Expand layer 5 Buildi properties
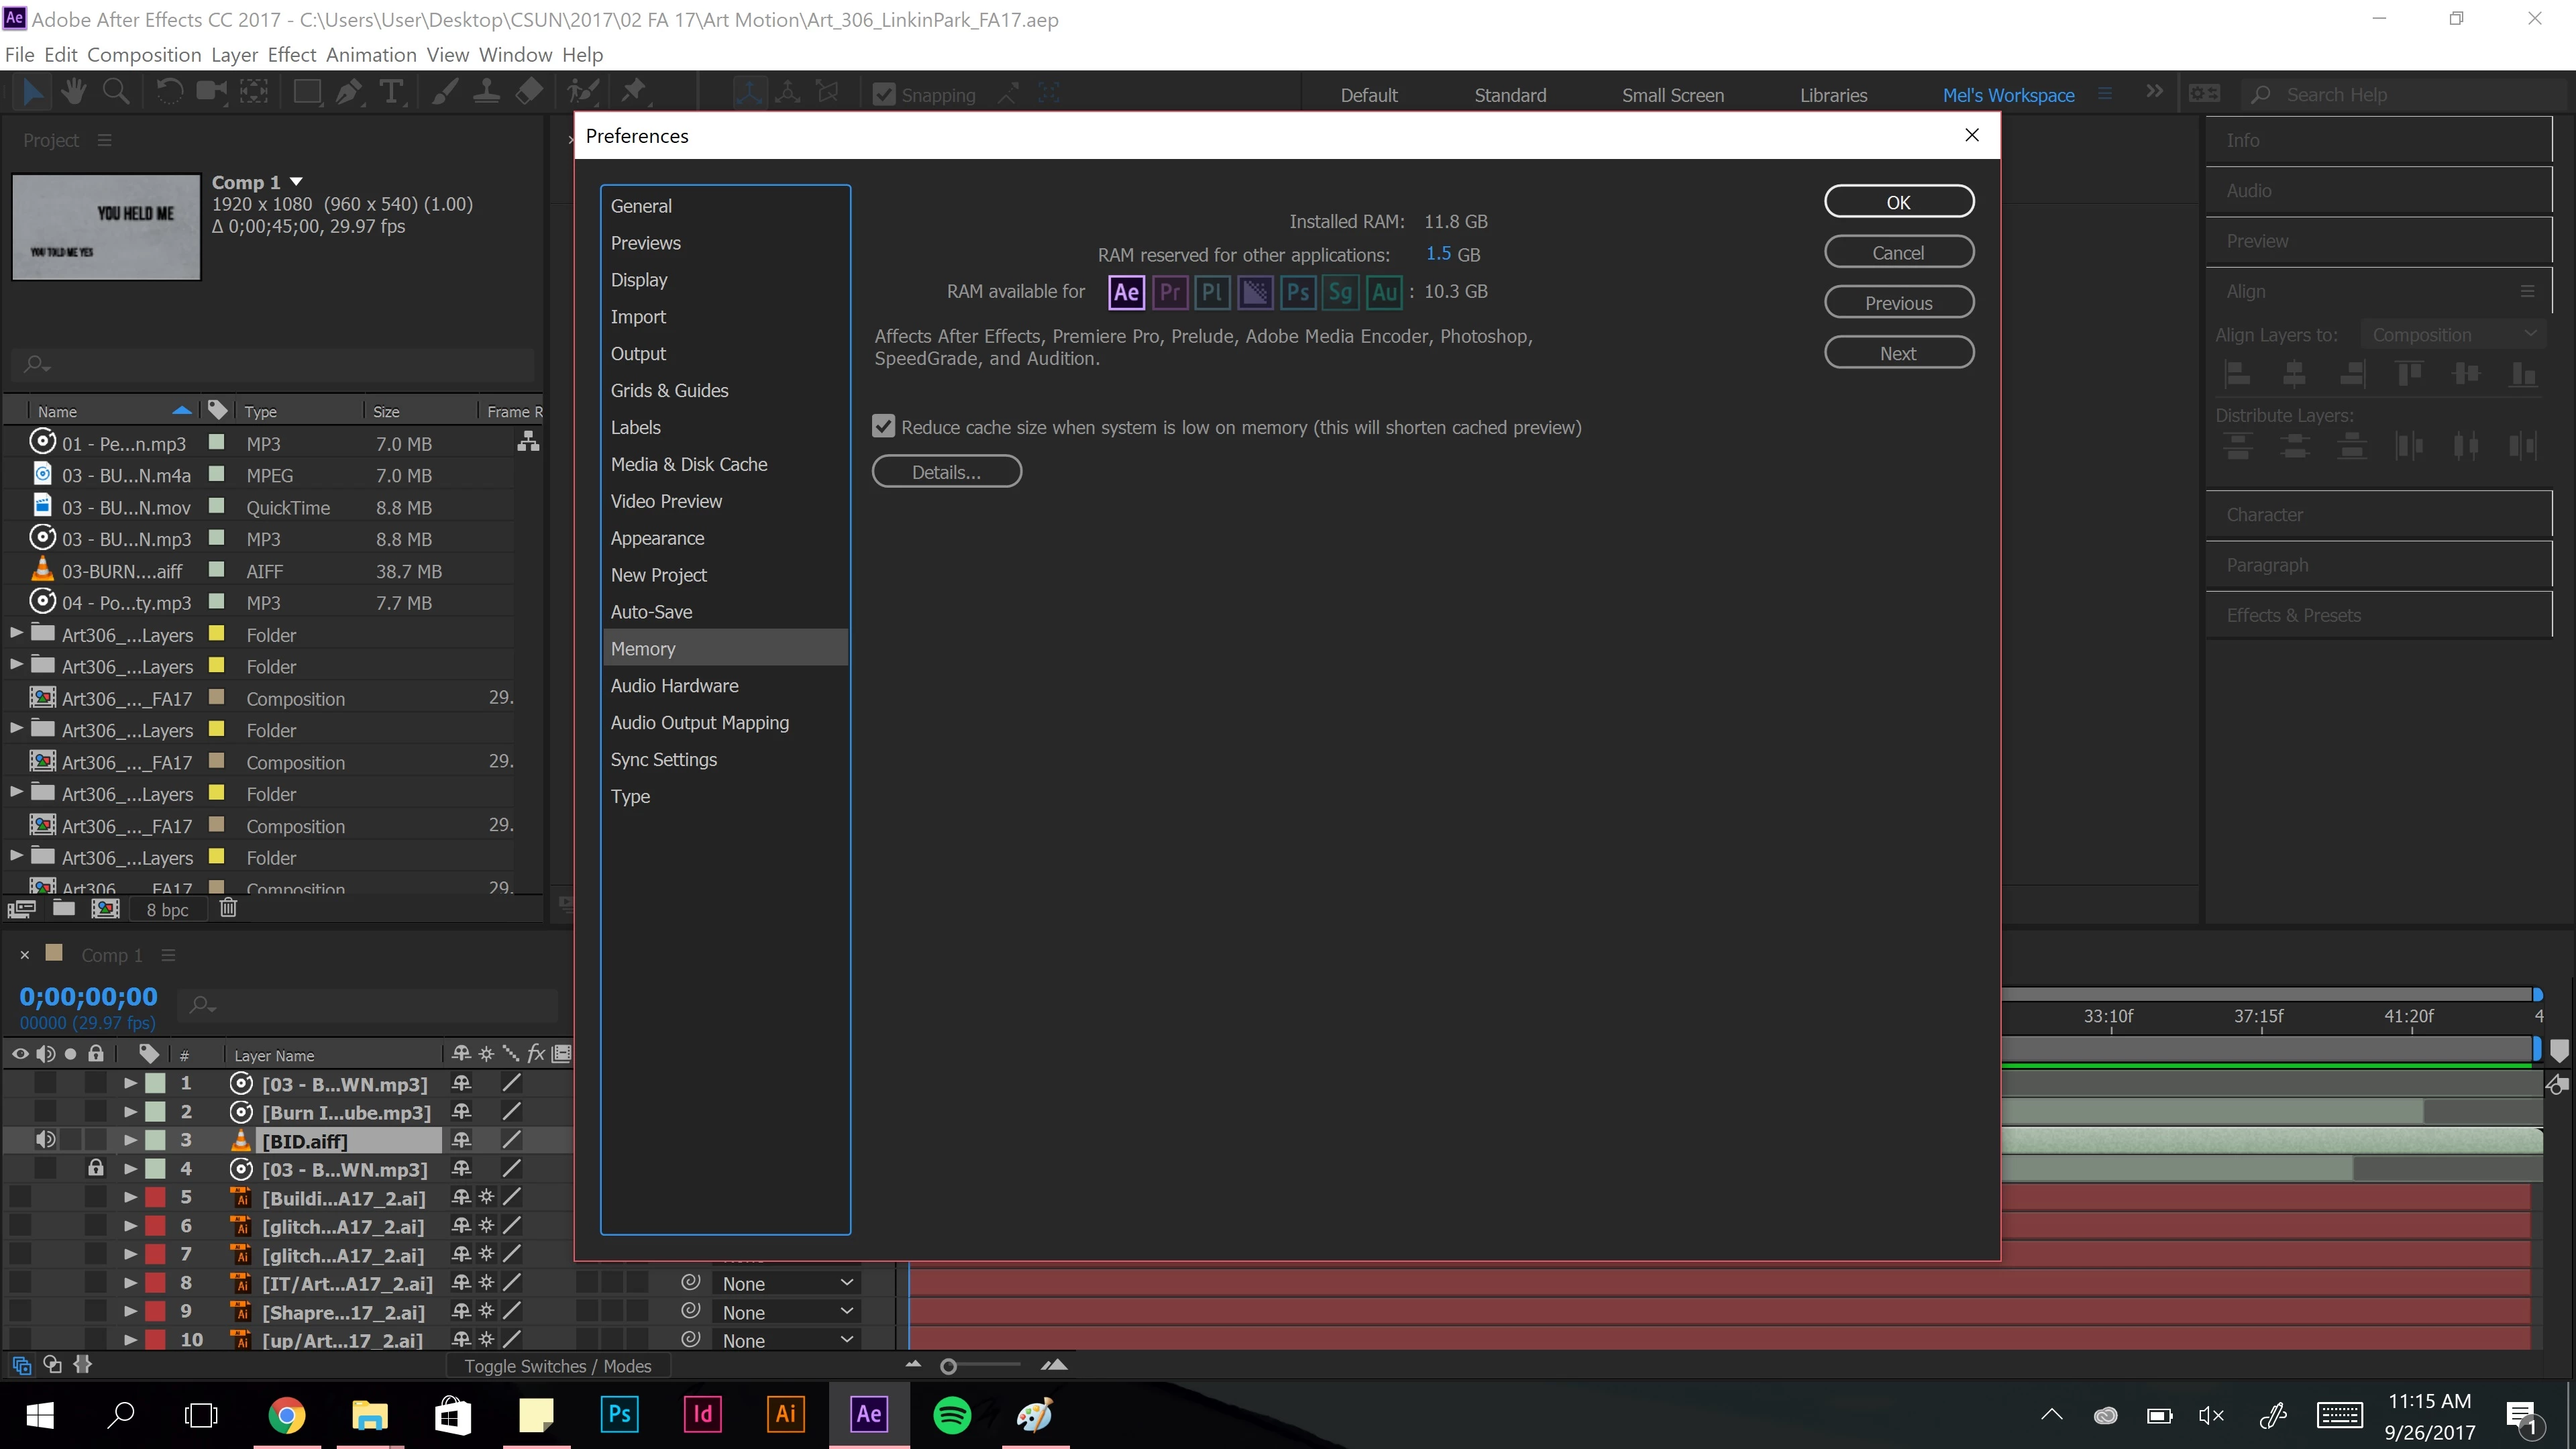 coord(130,1197)
